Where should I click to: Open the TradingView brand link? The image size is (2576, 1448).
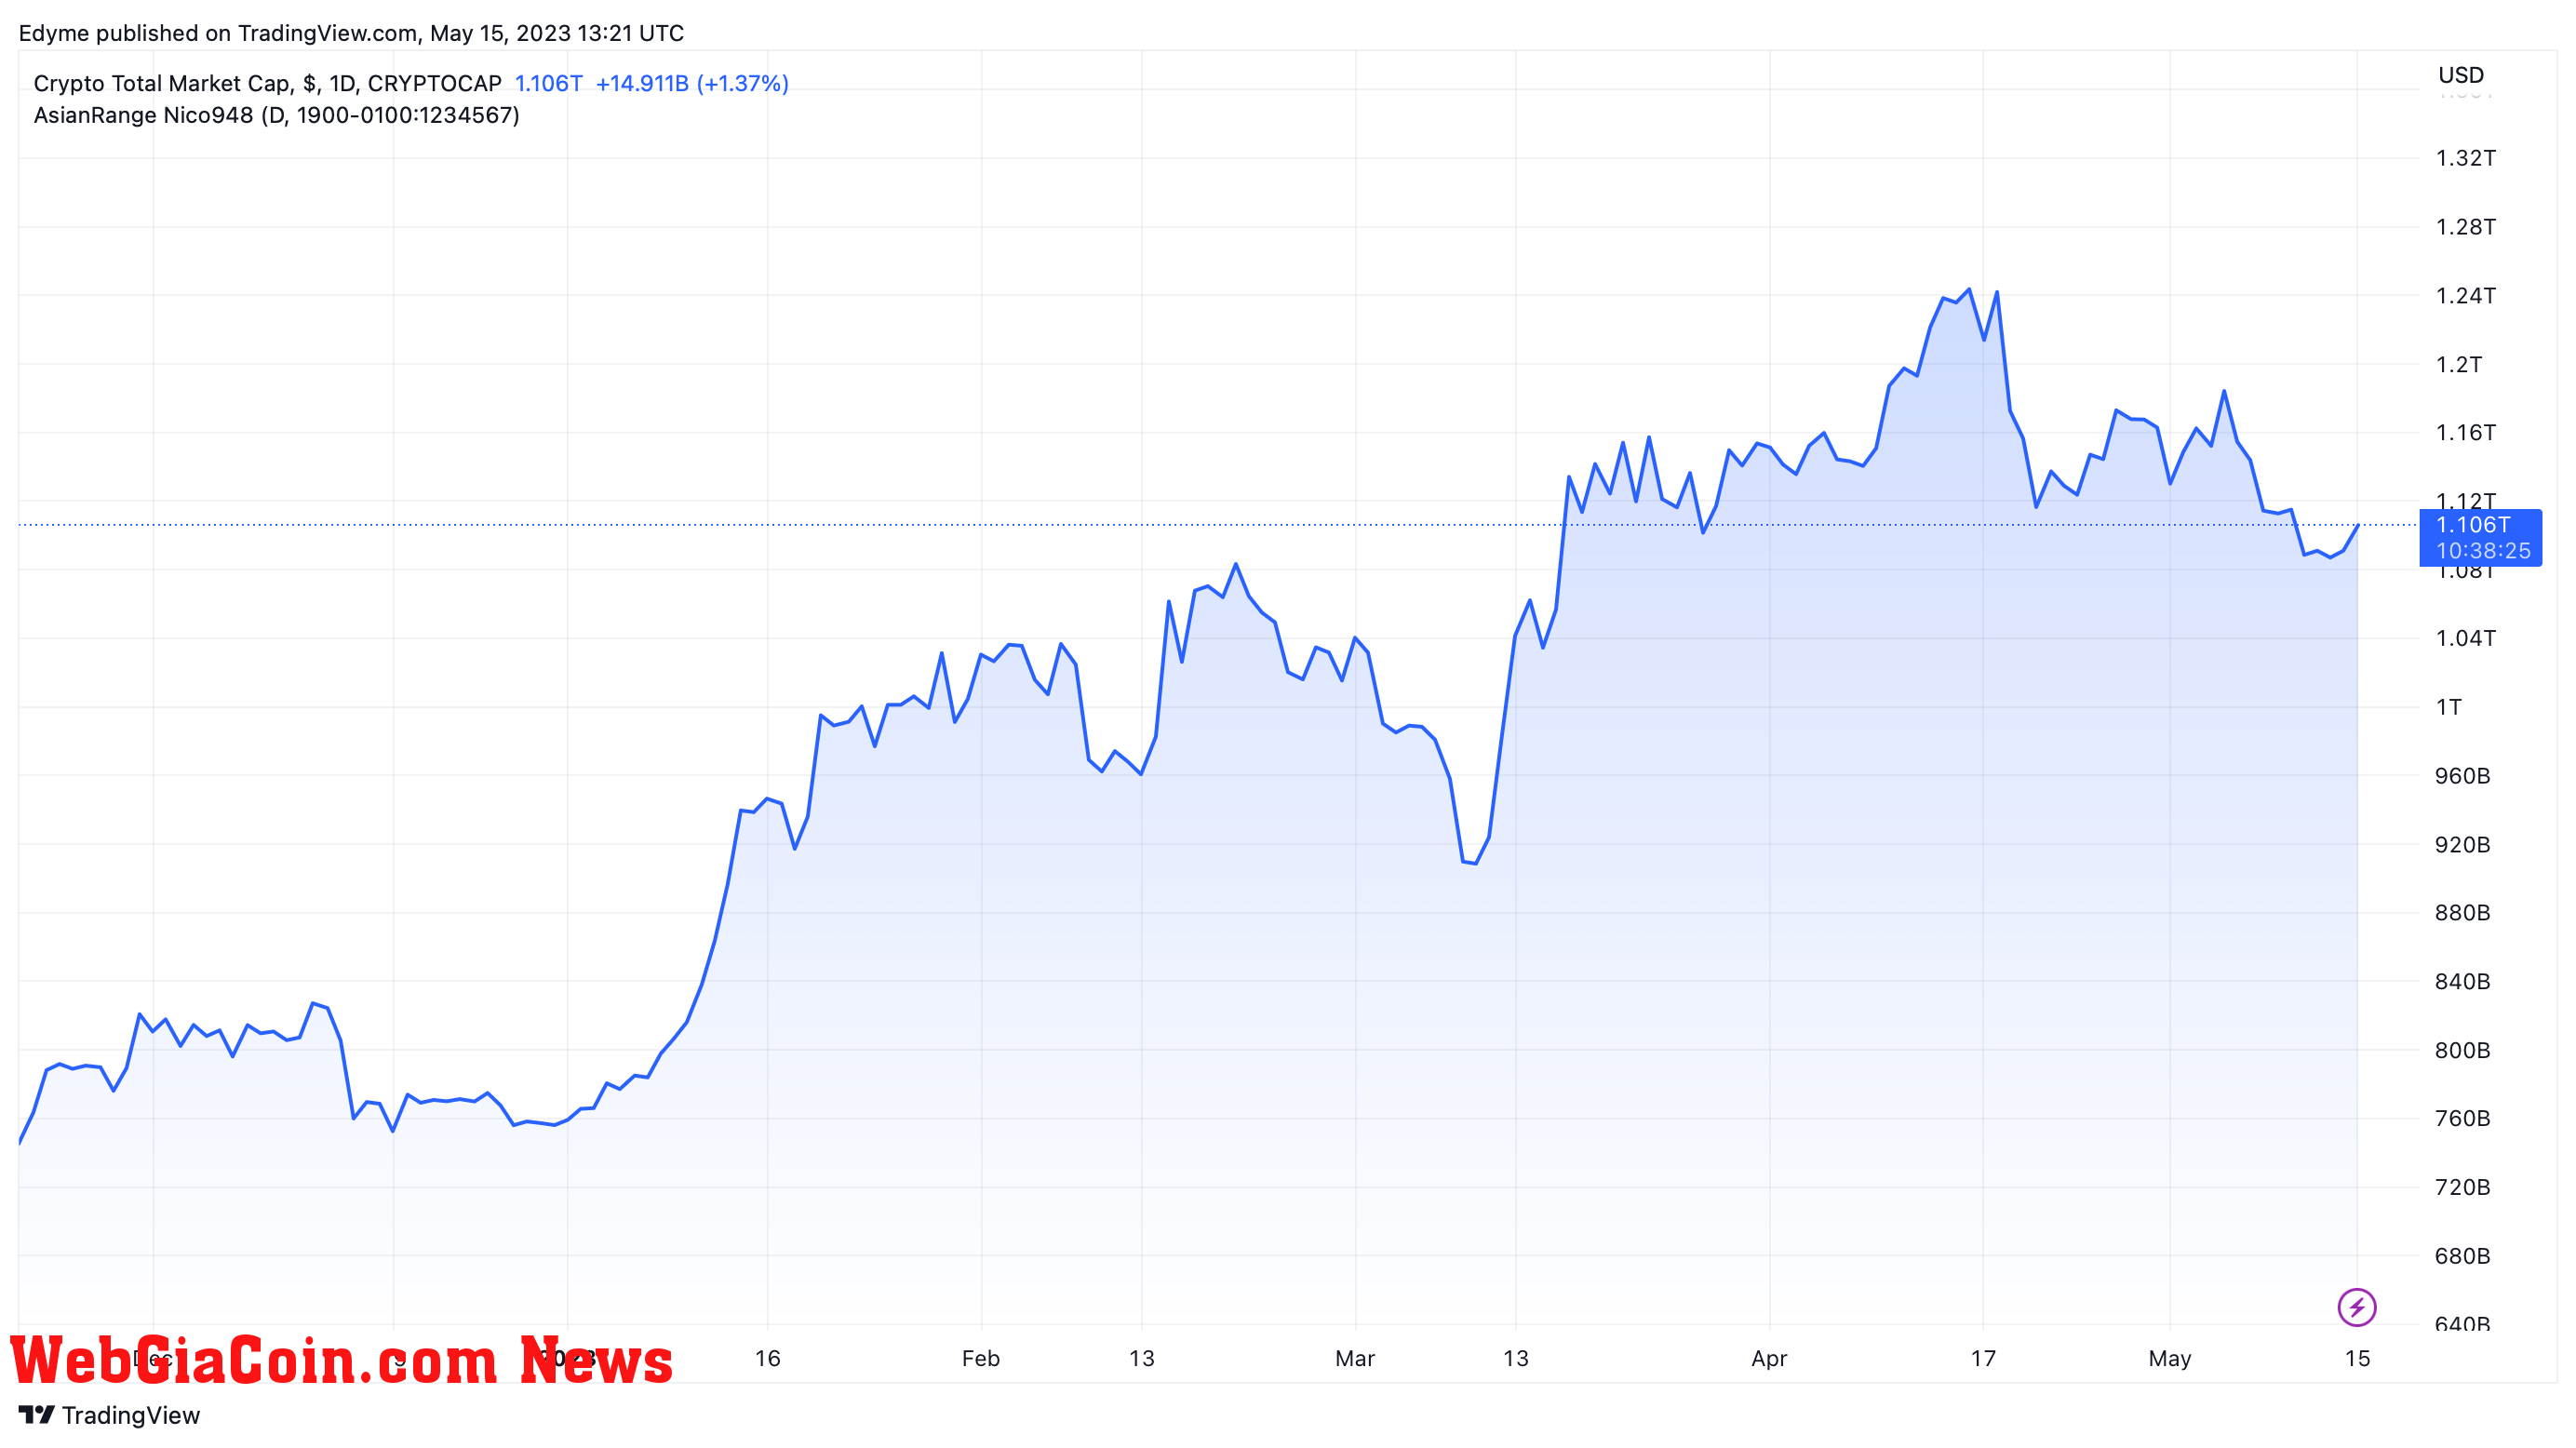tap(110, 1415)
